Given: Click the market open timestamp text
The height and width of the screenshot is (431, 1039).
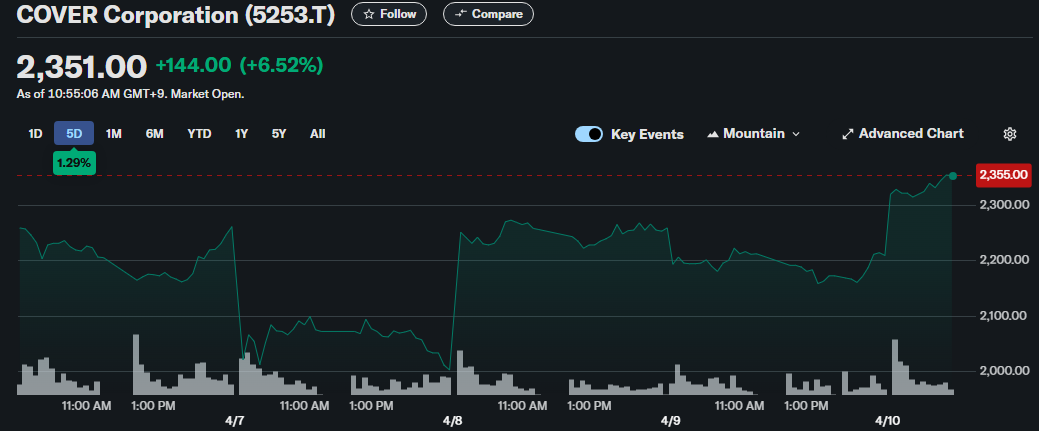Looking at the screenshot, I should [131, 94].
